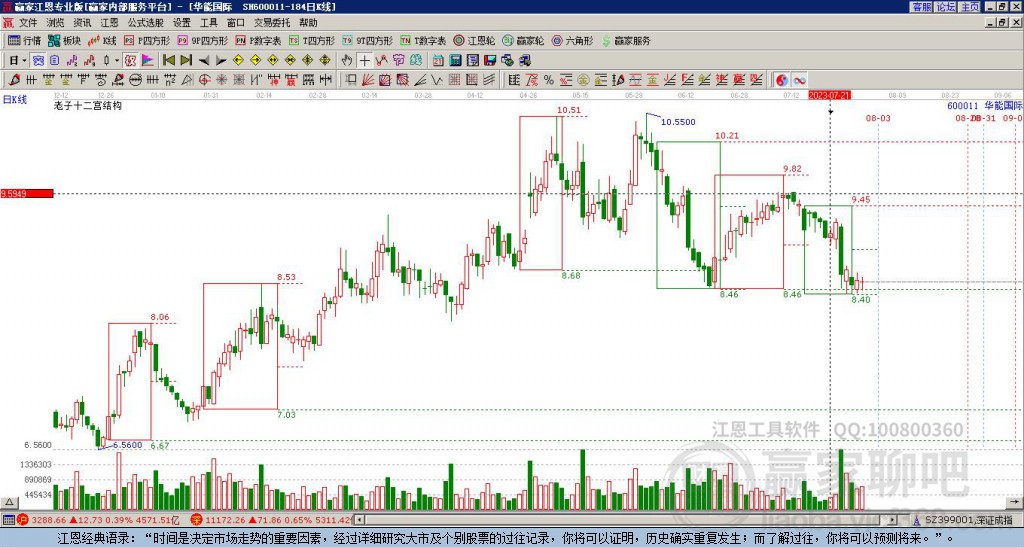Click the horizontal scrollbar right arrow
This screenshot has height=548, width=1024.
(x=893, y=520)
